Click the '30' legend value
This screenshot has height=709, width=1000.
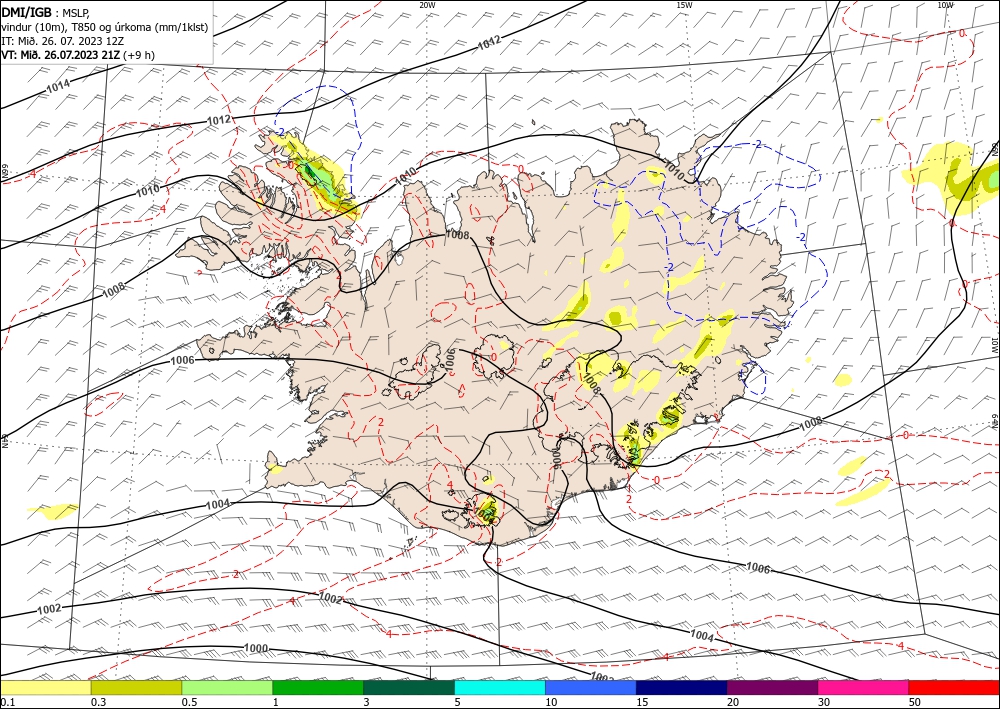click(824, 702)
